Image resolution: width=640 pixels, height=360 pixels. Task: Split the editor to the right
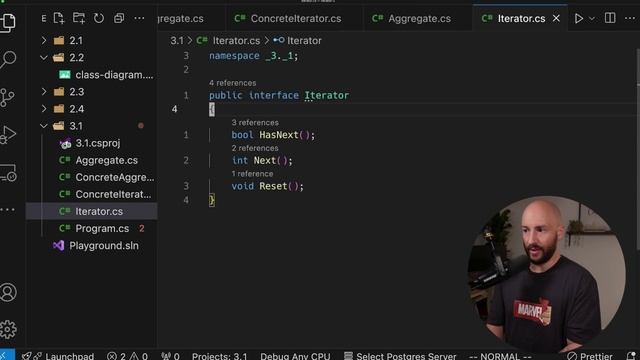tap(610, 18)
